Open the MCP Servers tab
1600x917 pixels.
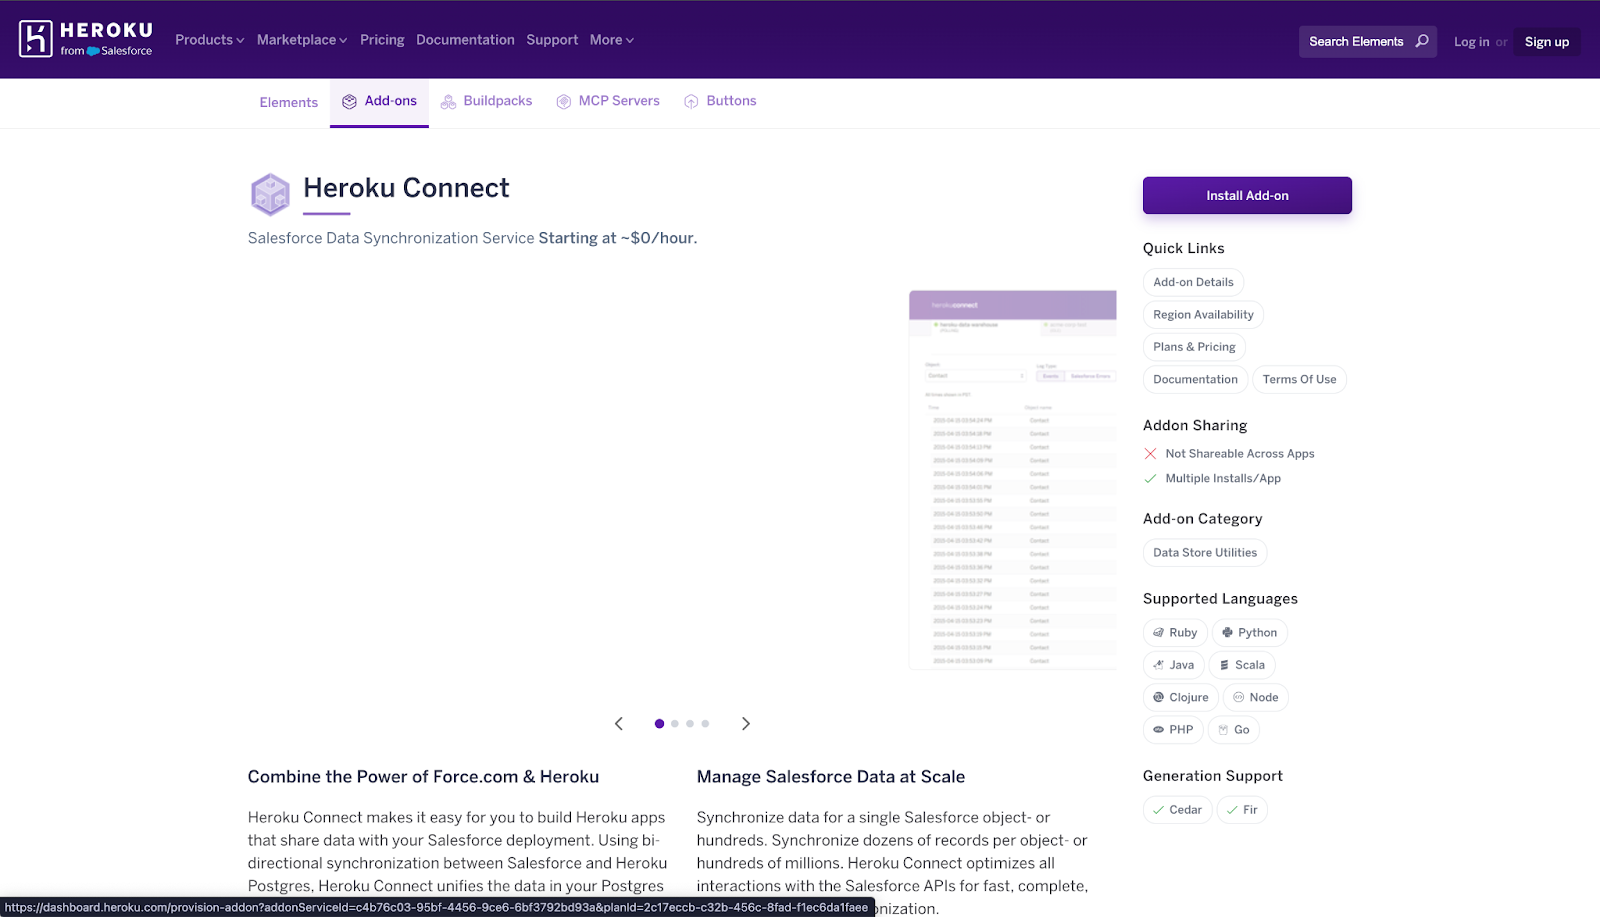click(608, 101)
